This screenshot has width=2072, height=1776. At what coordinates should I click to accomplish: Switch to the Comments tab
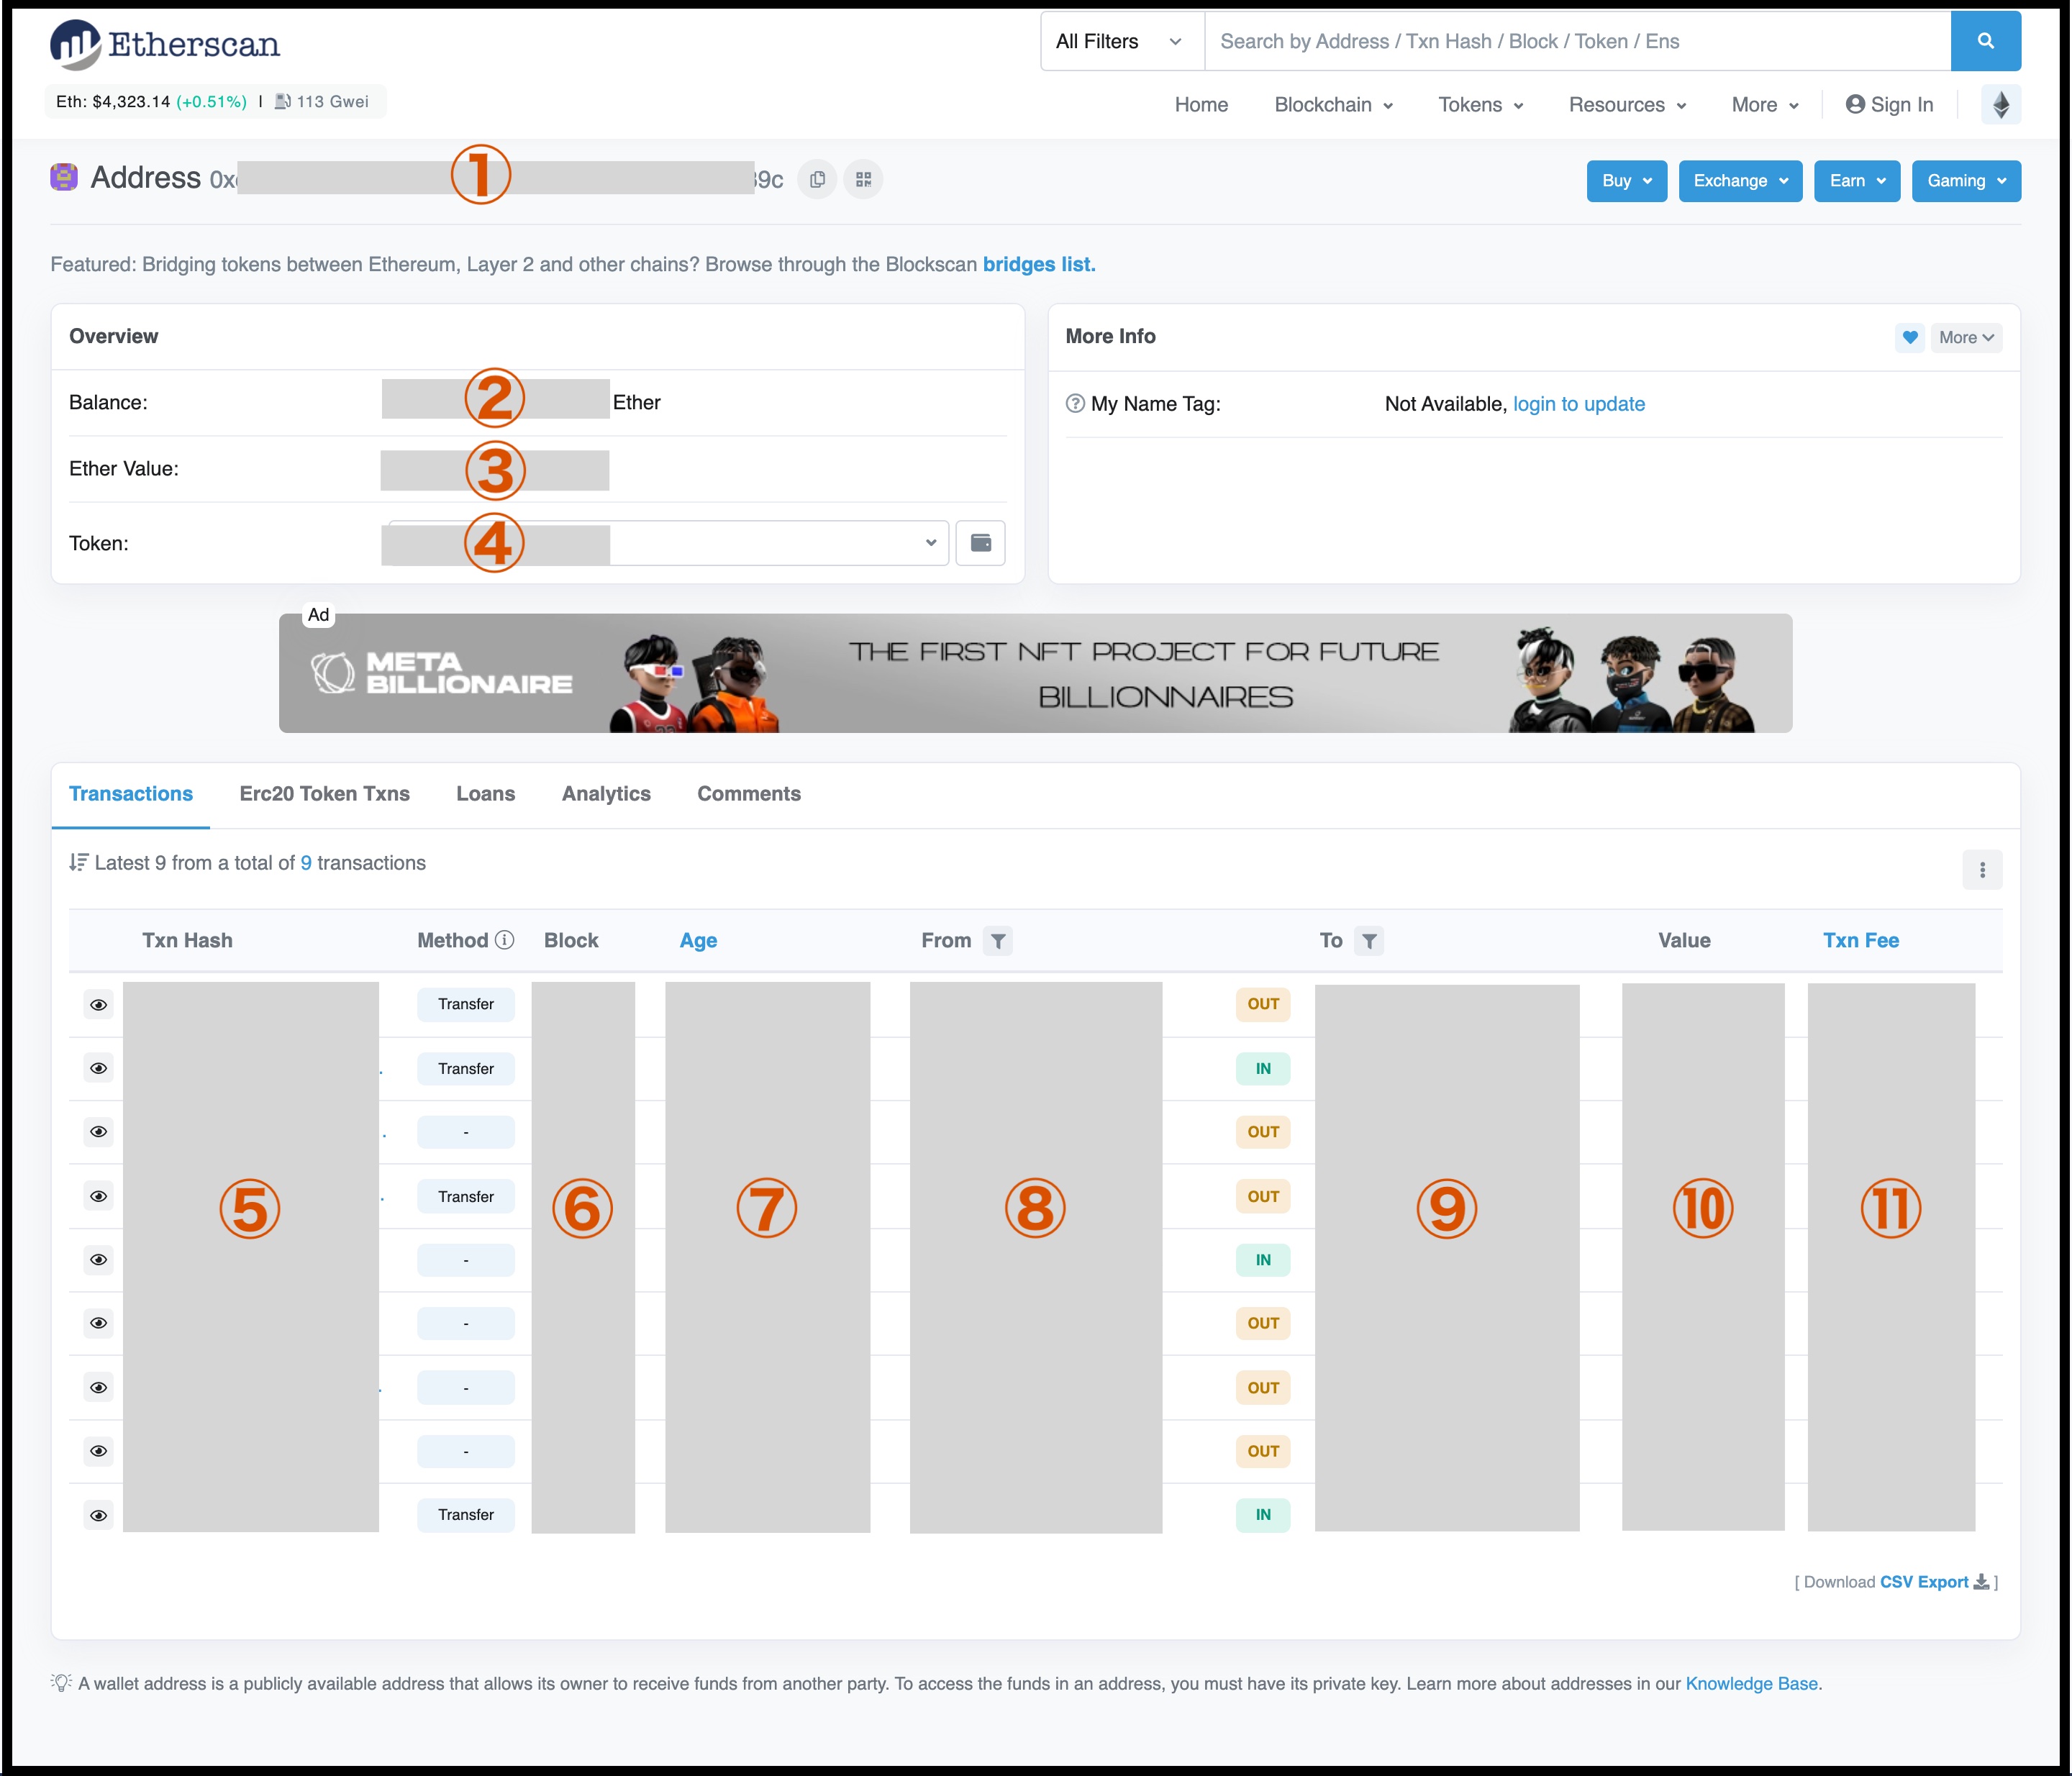[749, 793]
